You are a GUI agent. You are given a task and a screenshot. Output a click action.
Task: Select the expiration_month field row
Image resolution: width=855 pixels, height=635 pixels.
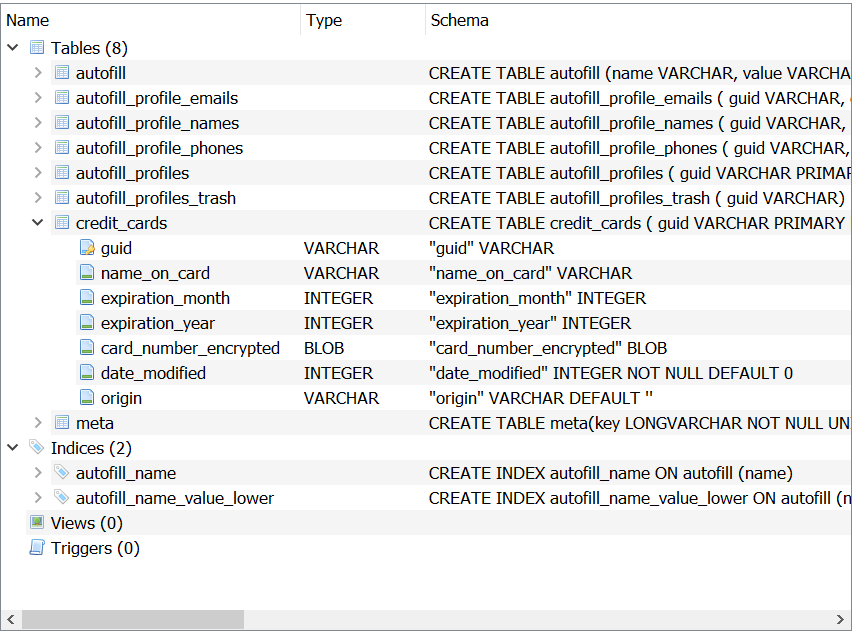tap(165, 298)
